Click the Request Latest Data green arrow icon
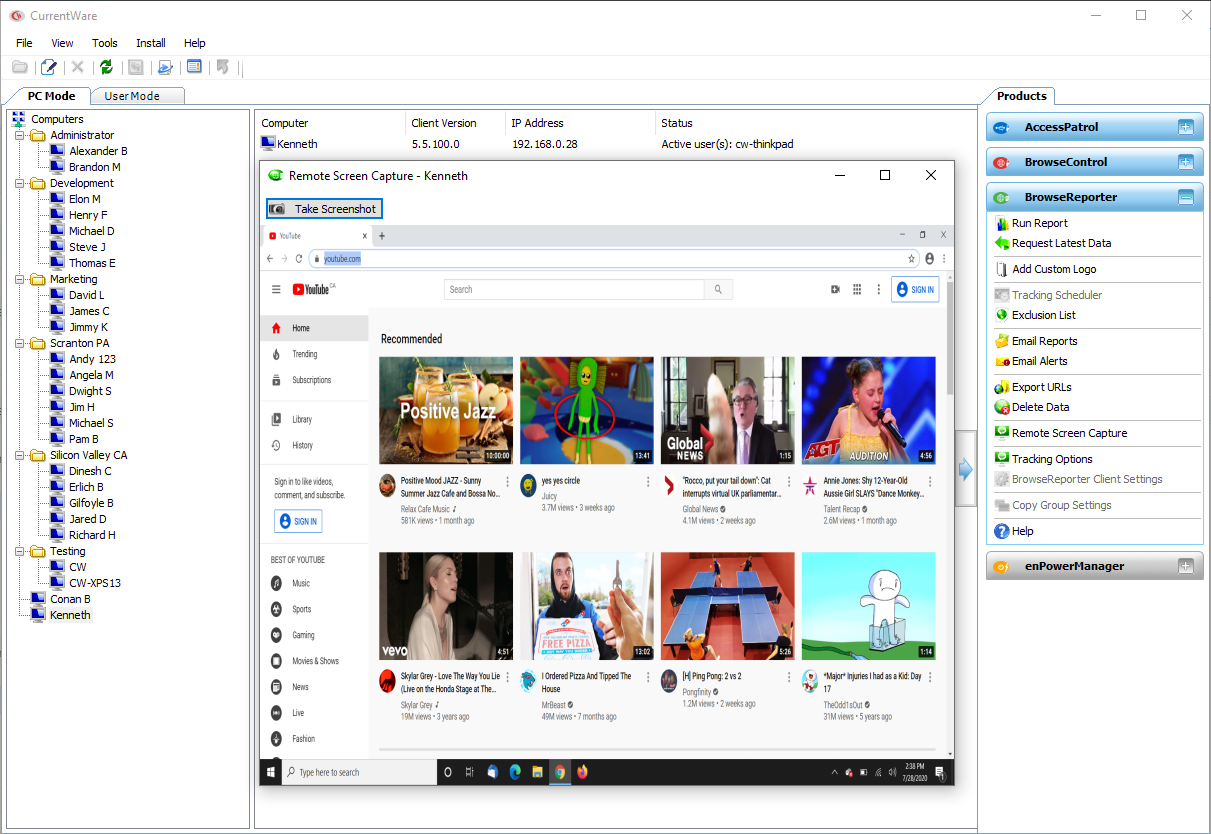Viewport: 1211px width, 834px height. click(x=1002, y=243)
